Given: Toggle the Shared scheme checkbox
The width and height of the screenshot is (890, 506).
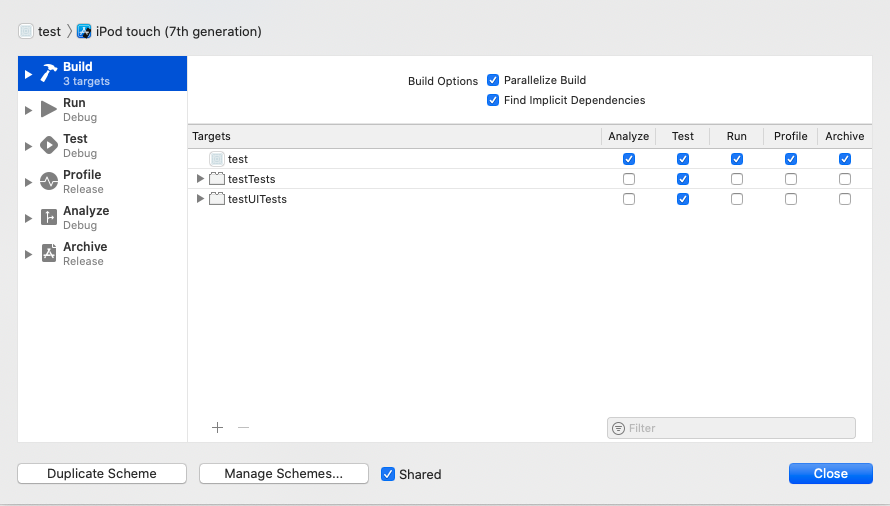Looking at the screenshot, I should (x=388, y=474).
